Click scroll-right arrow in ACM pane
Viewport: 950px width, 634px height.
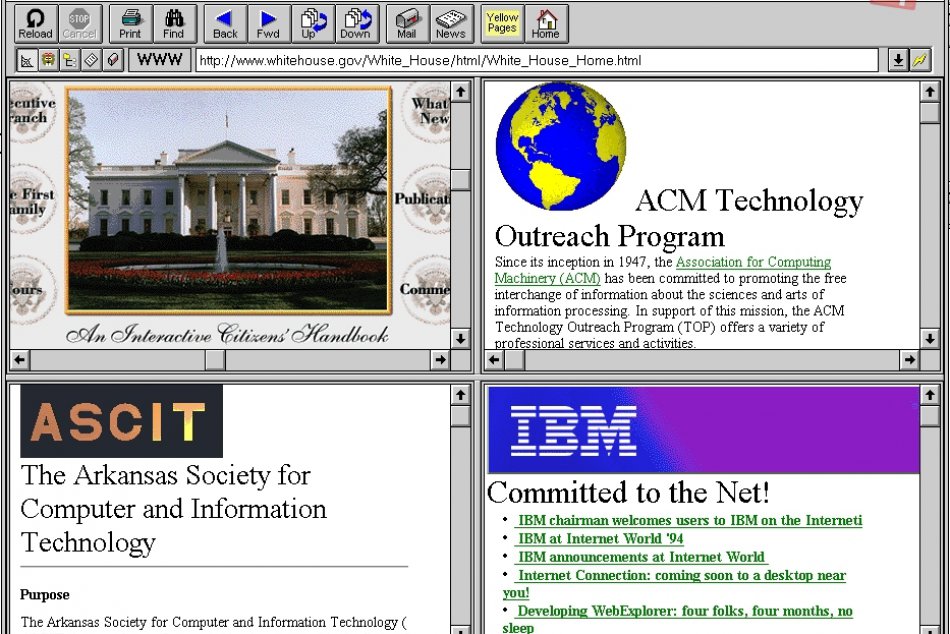coord(909,360)
